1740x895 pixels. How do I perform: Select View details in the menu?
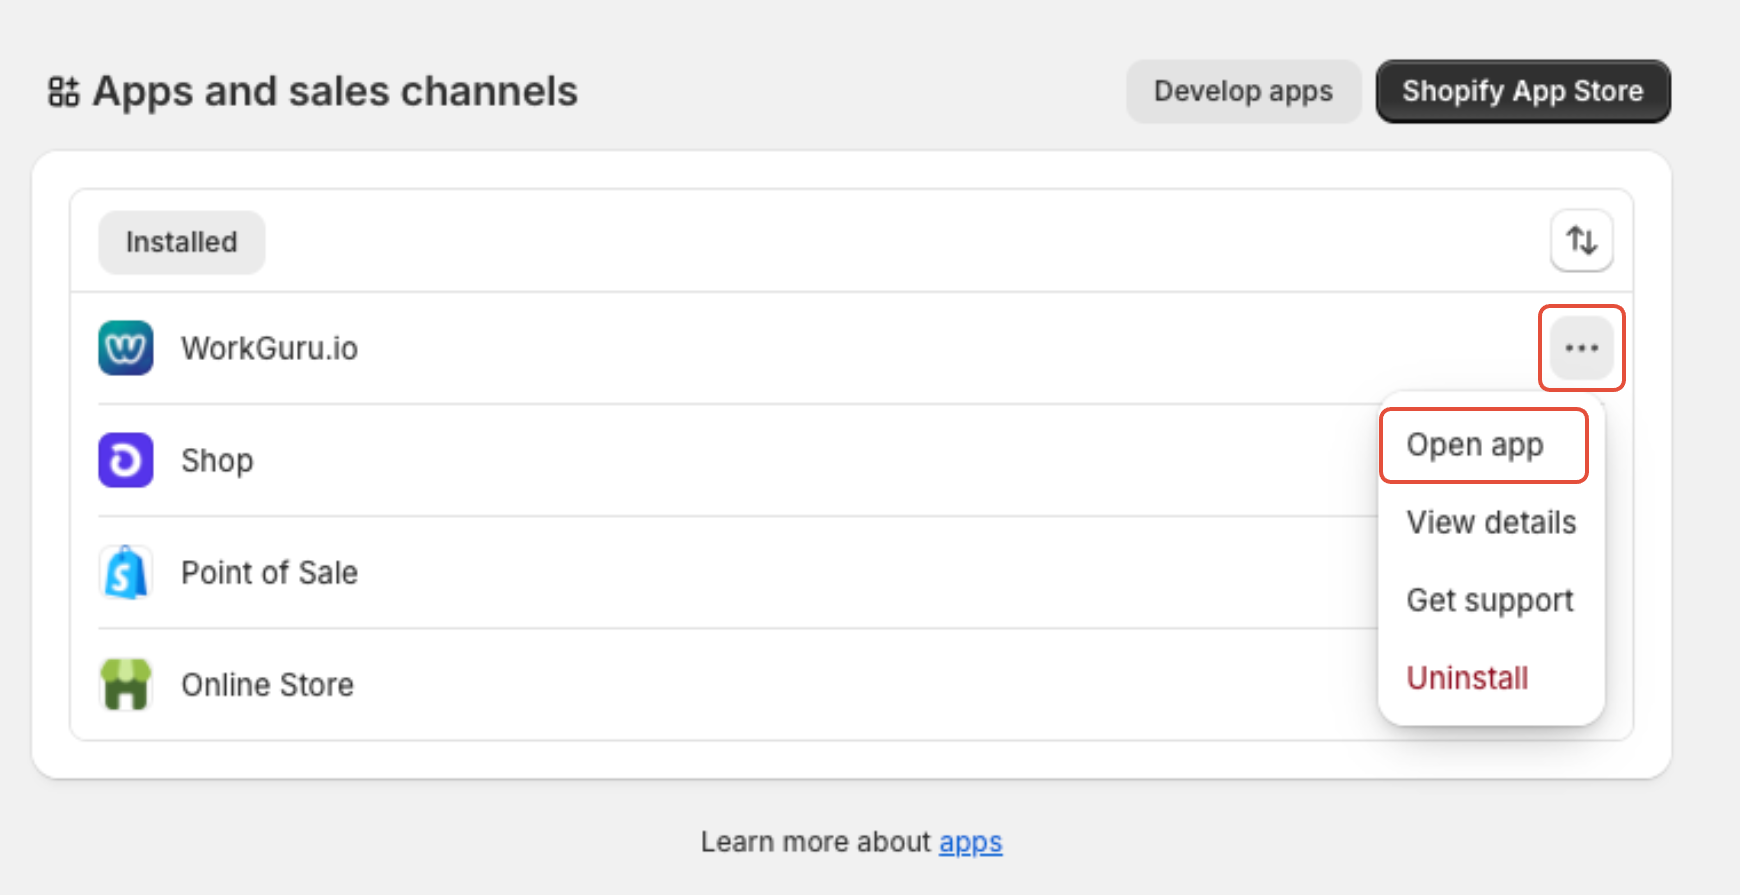[x=1491, y=522]
